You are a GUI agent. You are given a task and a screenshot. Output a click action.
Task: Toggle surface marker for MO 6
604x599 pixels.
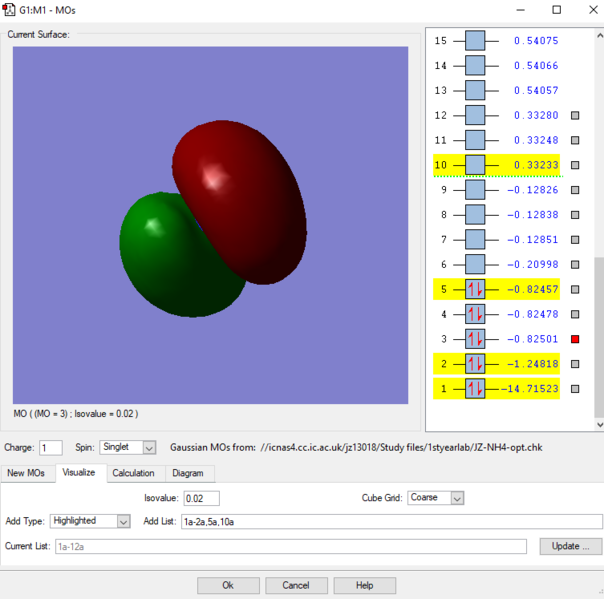tap(575, 265)
